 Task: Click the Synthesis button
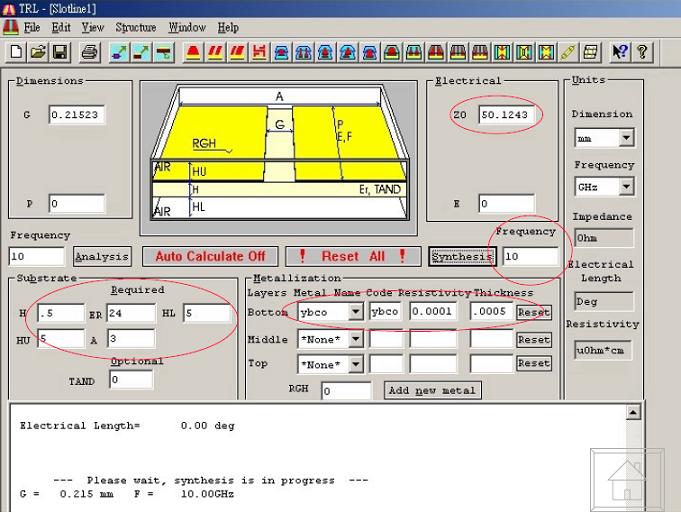click(463, 256)
